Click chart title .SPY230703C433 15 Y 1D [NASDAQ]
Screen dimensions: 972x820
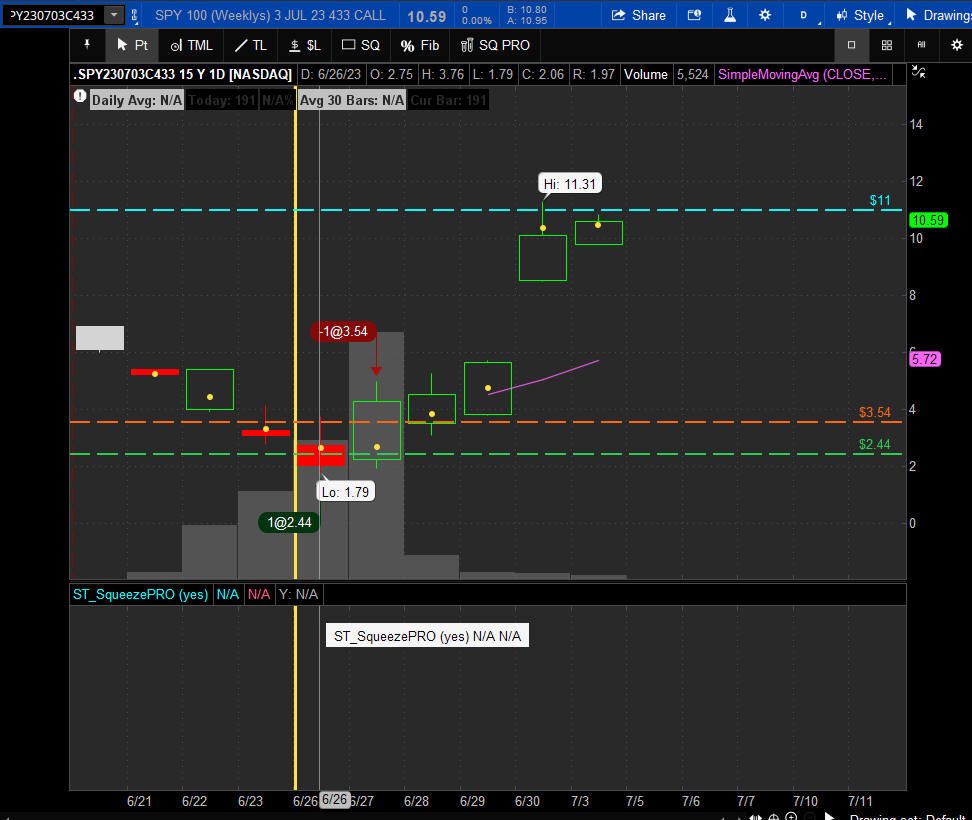[183, 74]
